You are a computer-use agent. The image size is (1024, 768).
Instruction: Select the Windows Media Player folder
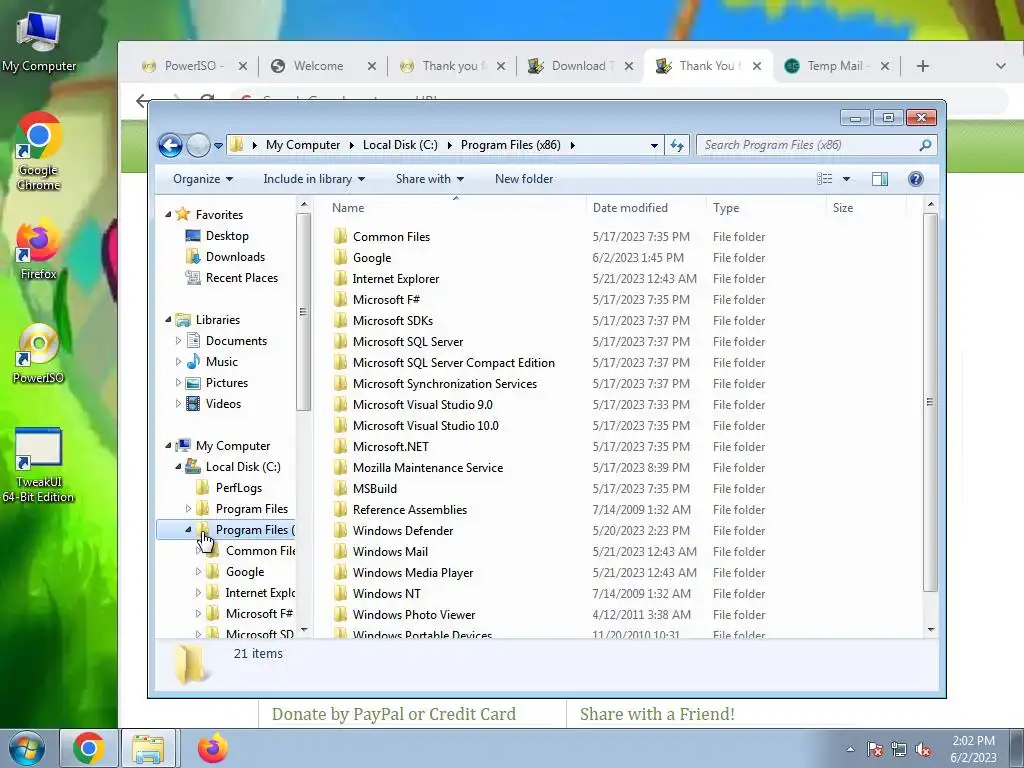pos(413,573)
